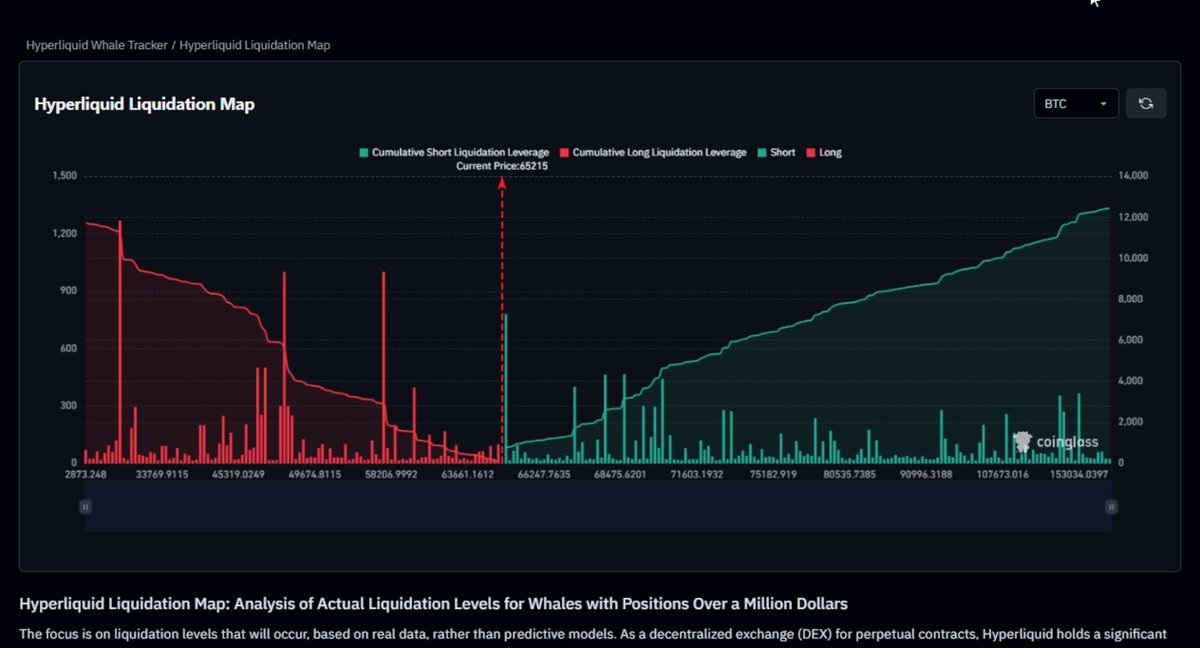
Task: Click the Hyperliquid Liquidation Map breadcrumb item
Action: [255, 45]
